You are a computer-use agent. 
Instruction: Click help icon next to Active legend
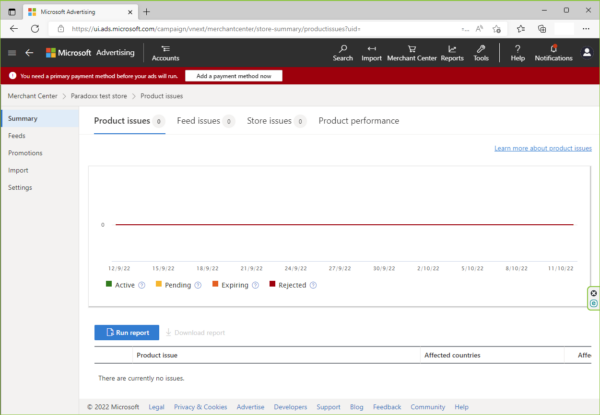tap(142, 285)
